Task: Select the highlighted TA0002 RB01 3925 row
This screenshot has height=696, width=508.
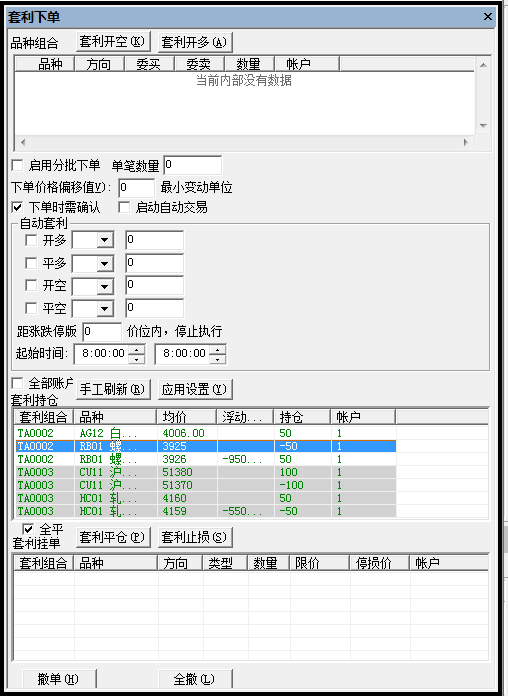Action: point(206,446)
